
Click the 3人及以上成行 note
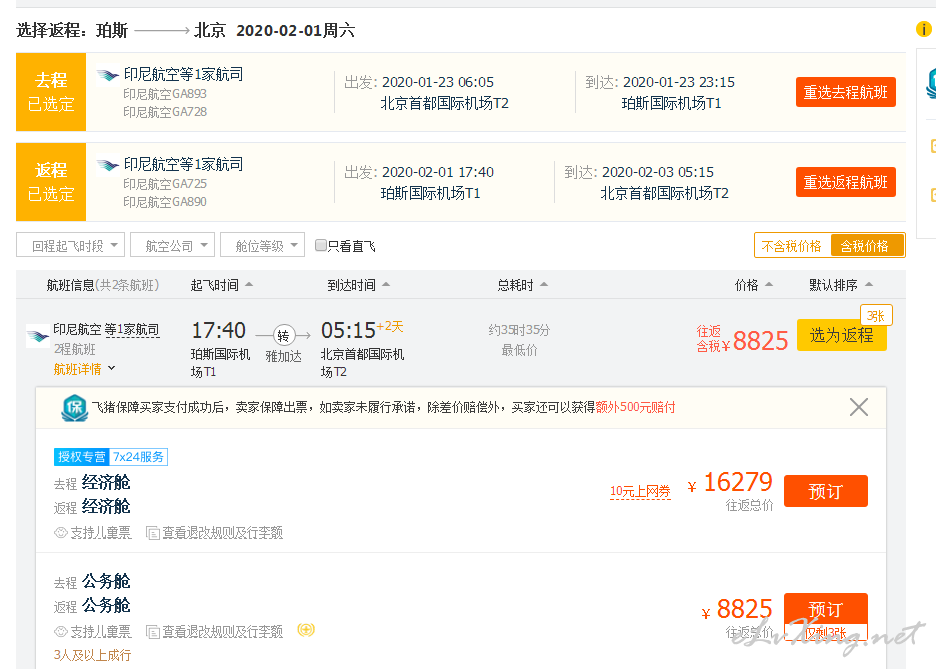(93, 655)
